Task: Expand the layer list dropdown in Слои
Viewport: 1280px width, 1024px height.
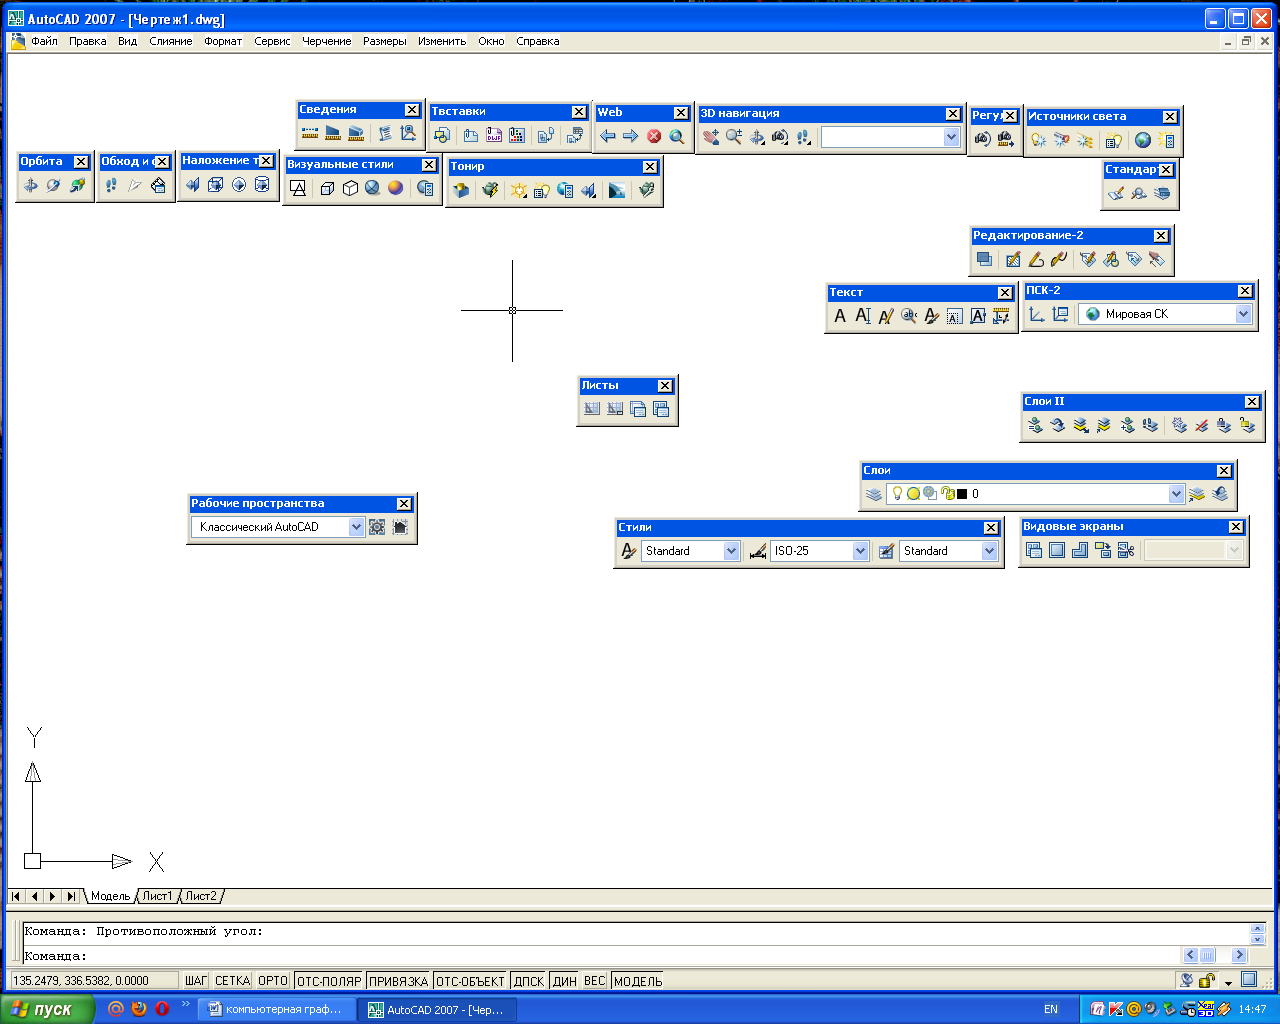Action: pos(1177,494)
